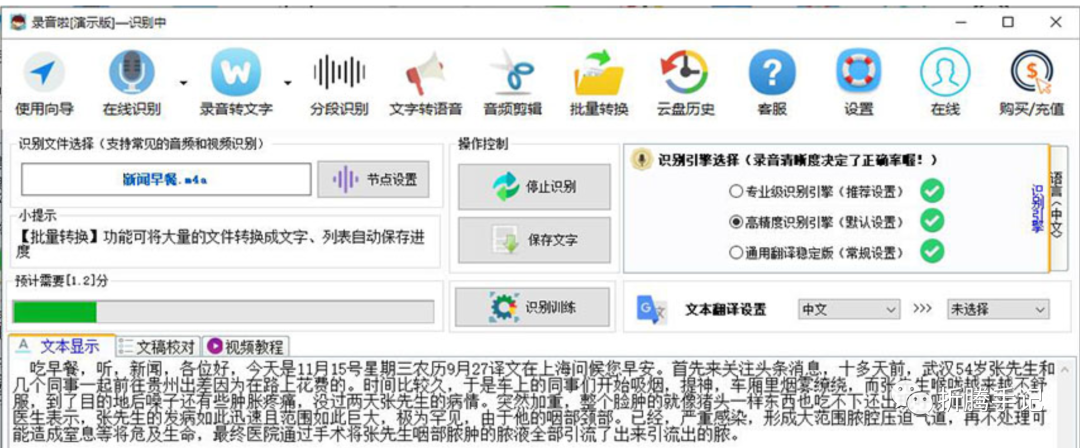
Task: Save text with 保存文字 button
Action: pyautogui.click(x=534, y=240)
